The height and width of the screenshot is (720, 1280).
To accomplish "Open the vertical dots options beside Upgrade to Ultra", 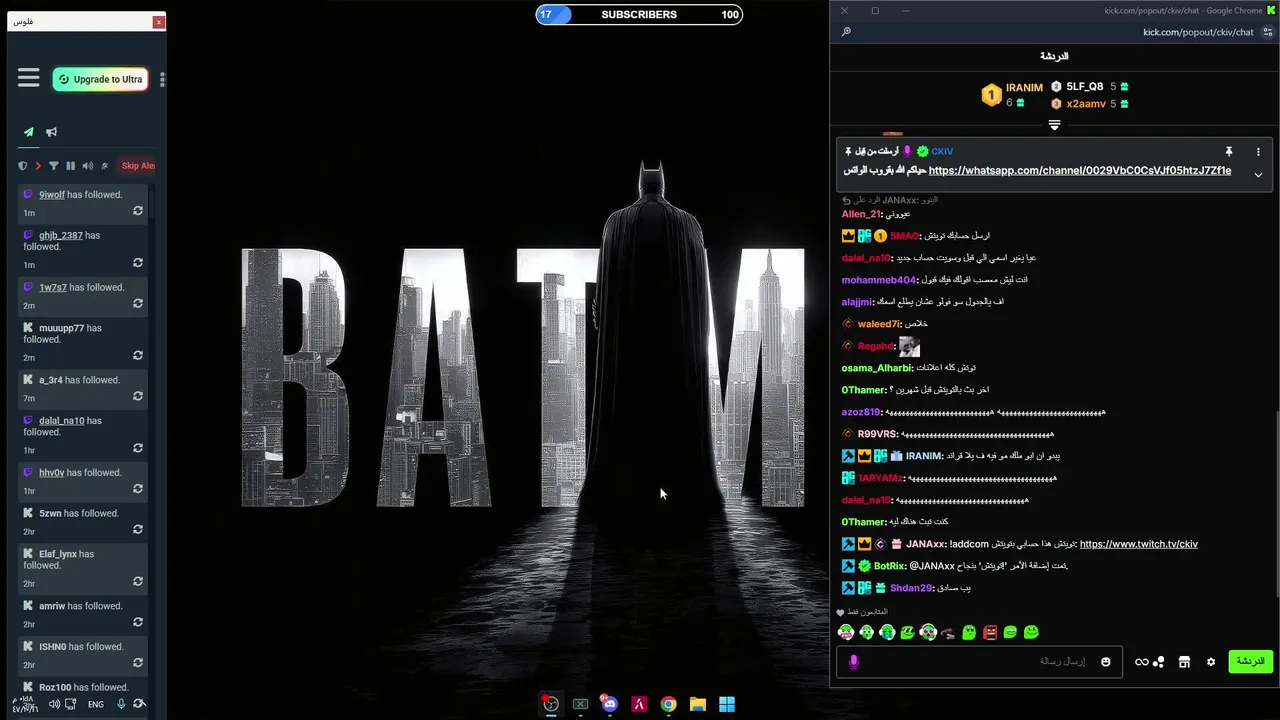I will pyautogui.click(x=162, y=79).
